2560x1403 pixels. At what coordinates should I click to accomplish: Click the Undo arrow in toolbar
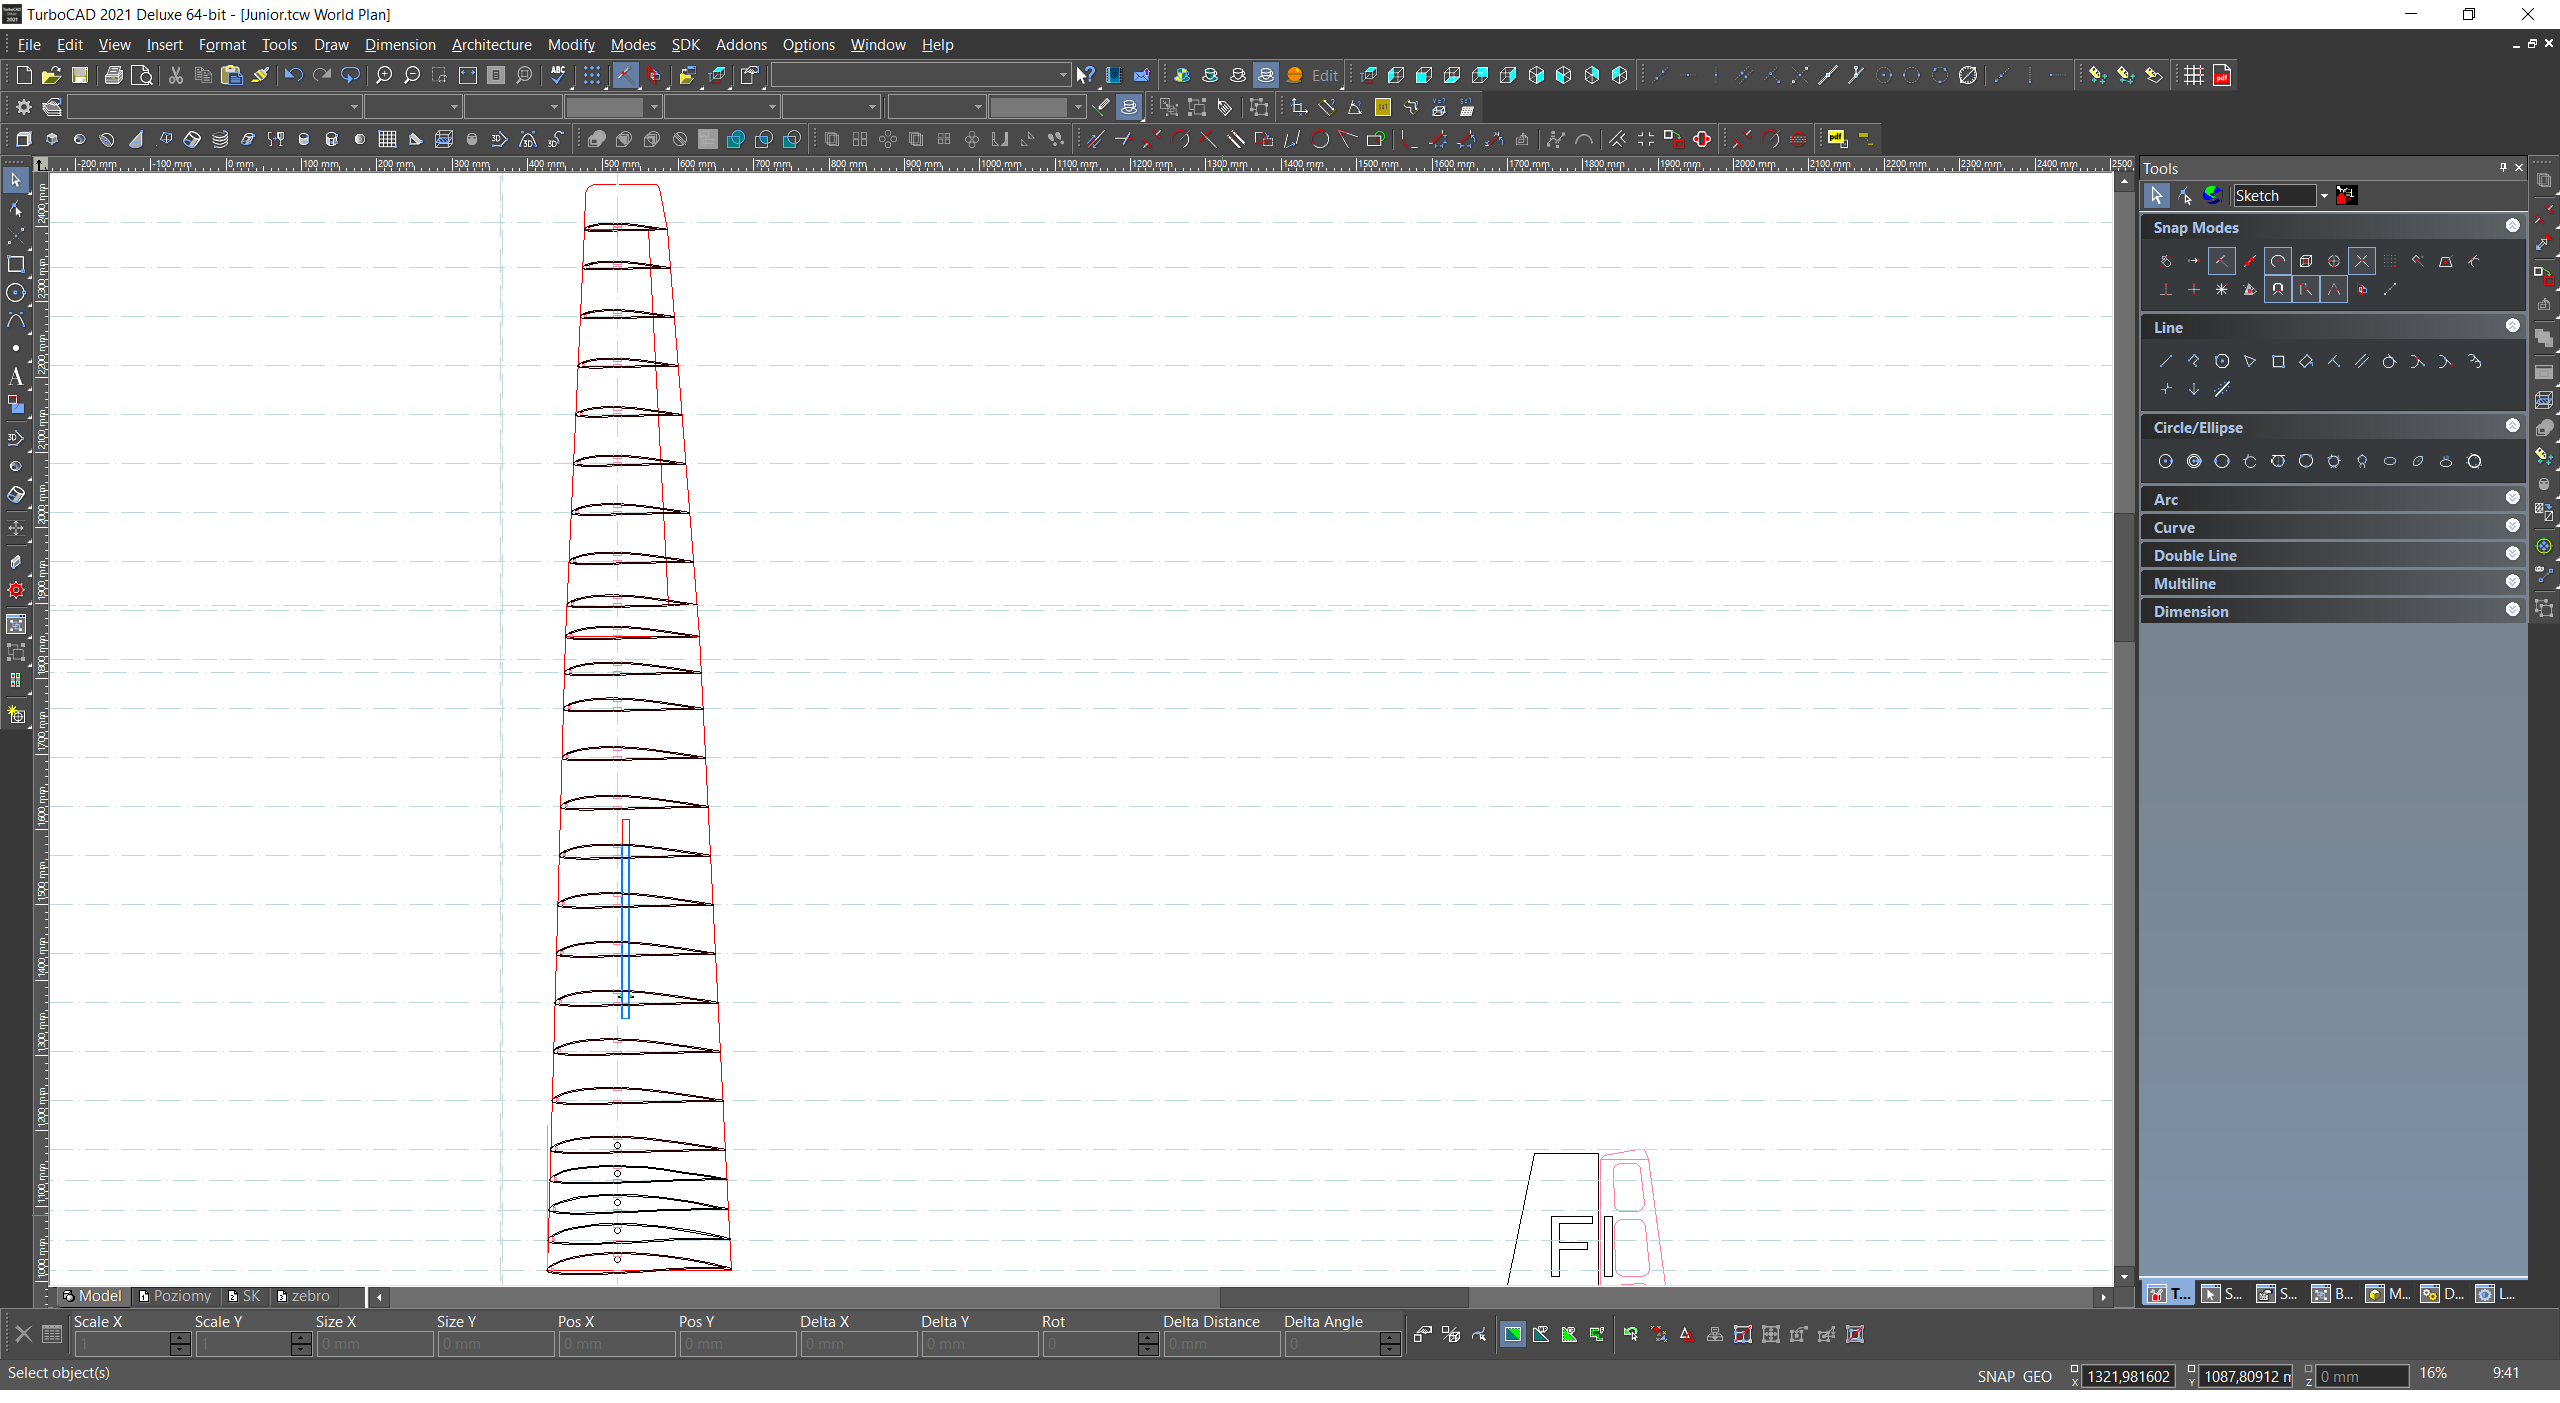293,75
